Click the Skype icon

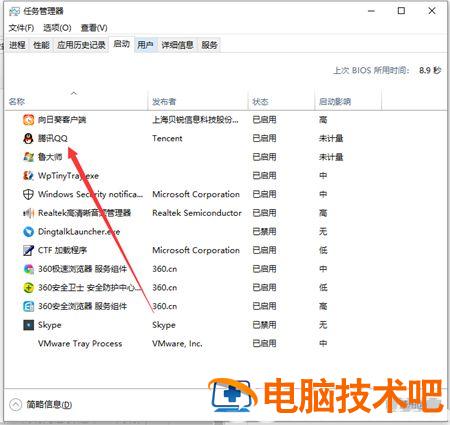(28, 325)
